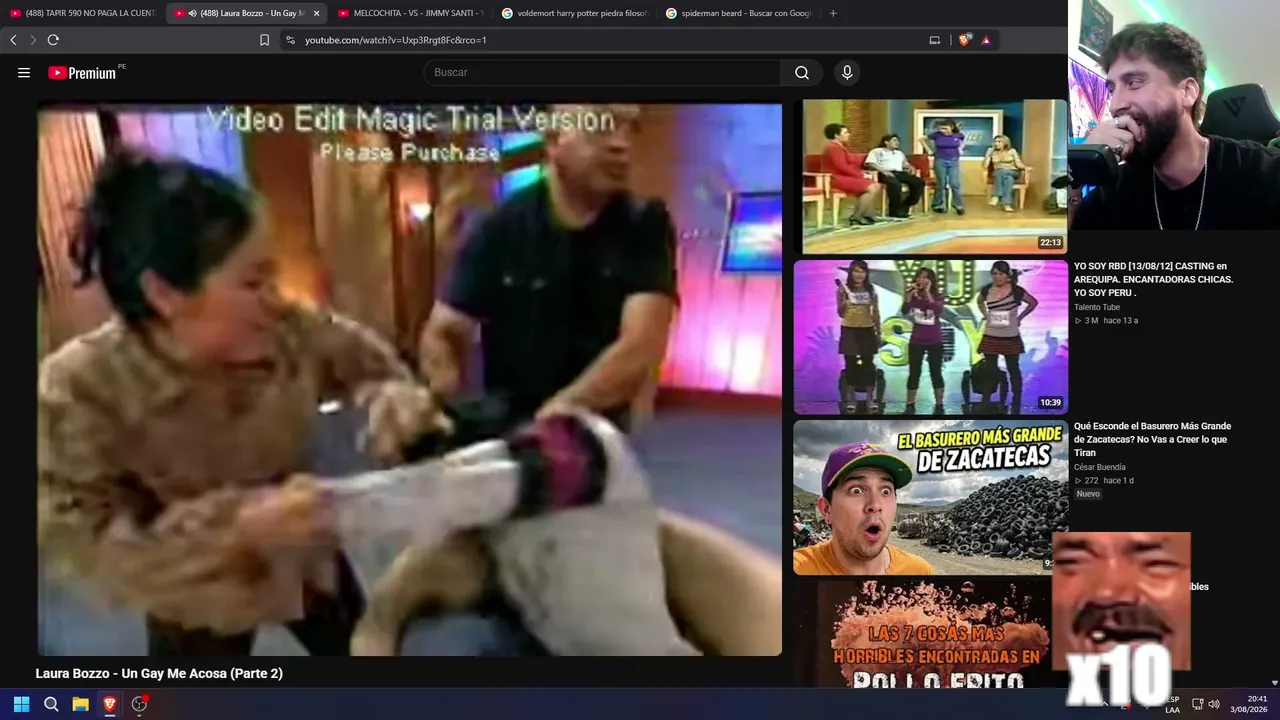Open the Brave Shields lion icon

(x=964, y=40)
